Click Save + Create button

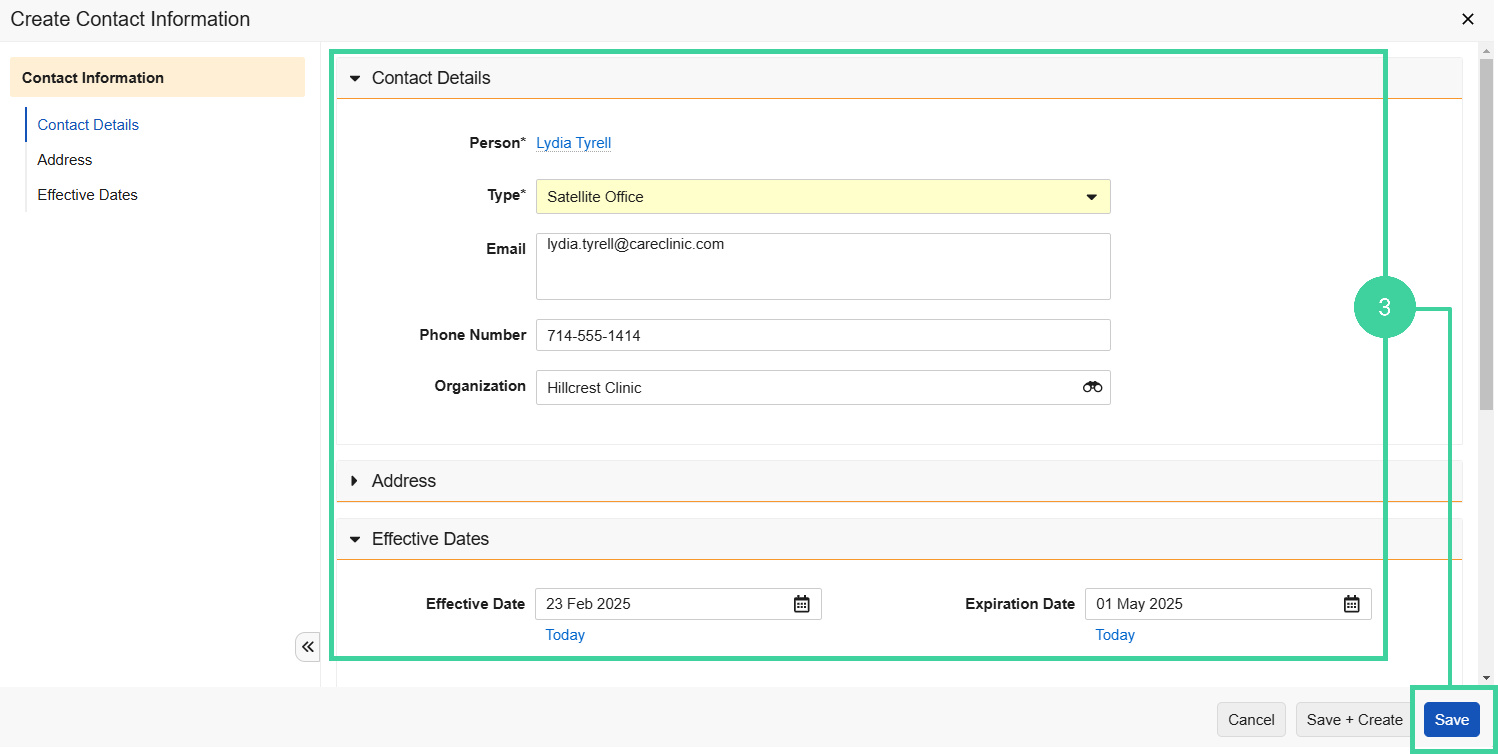[1355, 720]
